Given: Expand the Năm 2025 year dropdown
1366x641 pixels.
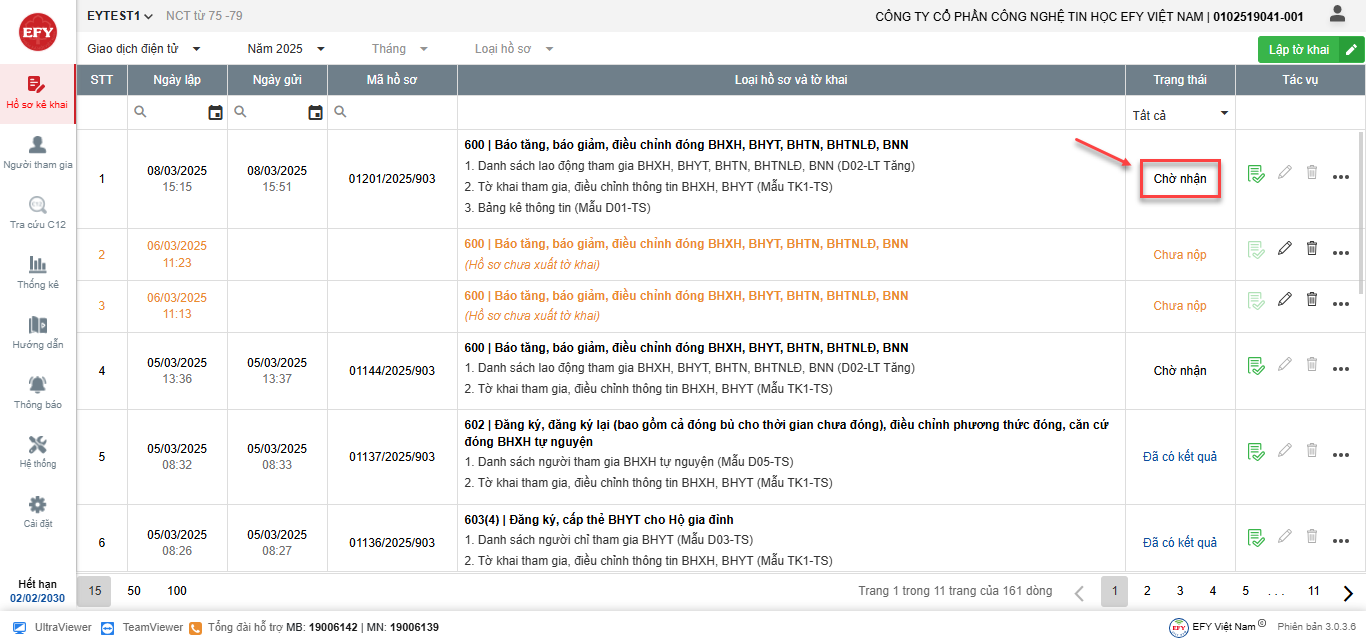Looking at the screenshot, I should tap(286, 49).
